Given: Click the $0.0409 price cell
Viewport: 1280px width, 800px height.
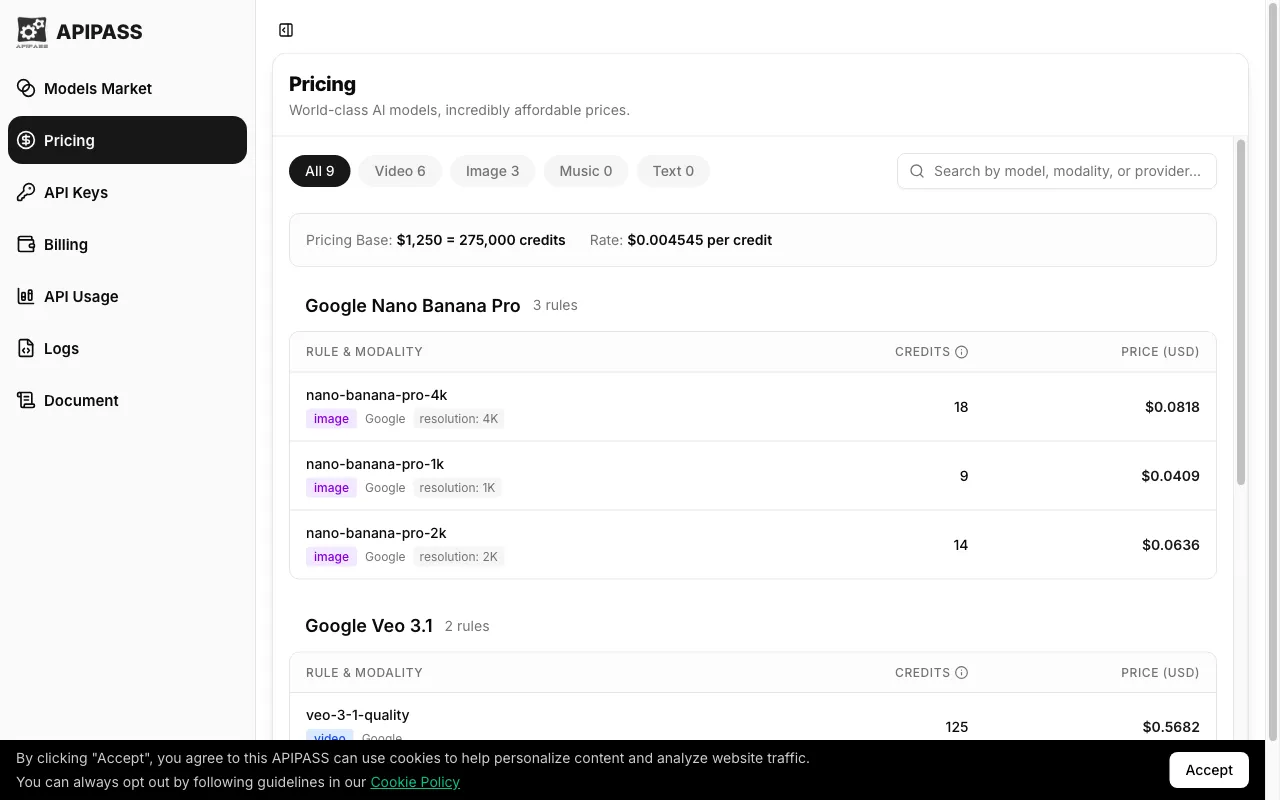Looking at the screenshot, I should pyautogui.click(x=1170, y=476).
